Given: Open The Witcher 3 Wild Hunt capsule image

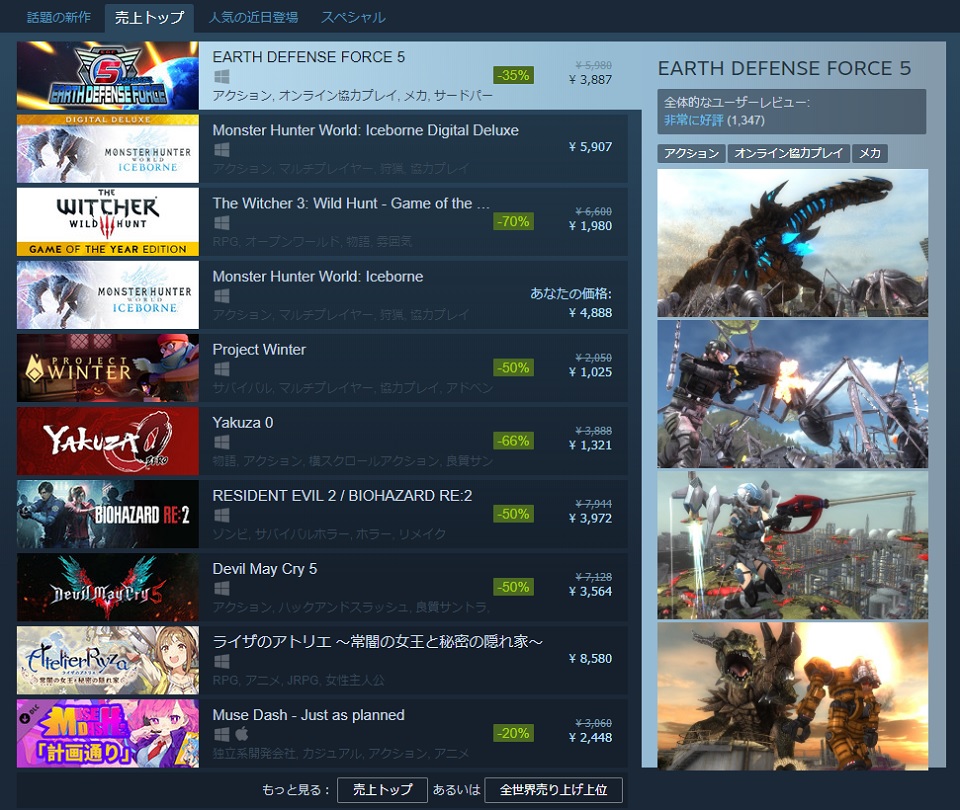Looking at the screenshot, I should coord(108,222).
